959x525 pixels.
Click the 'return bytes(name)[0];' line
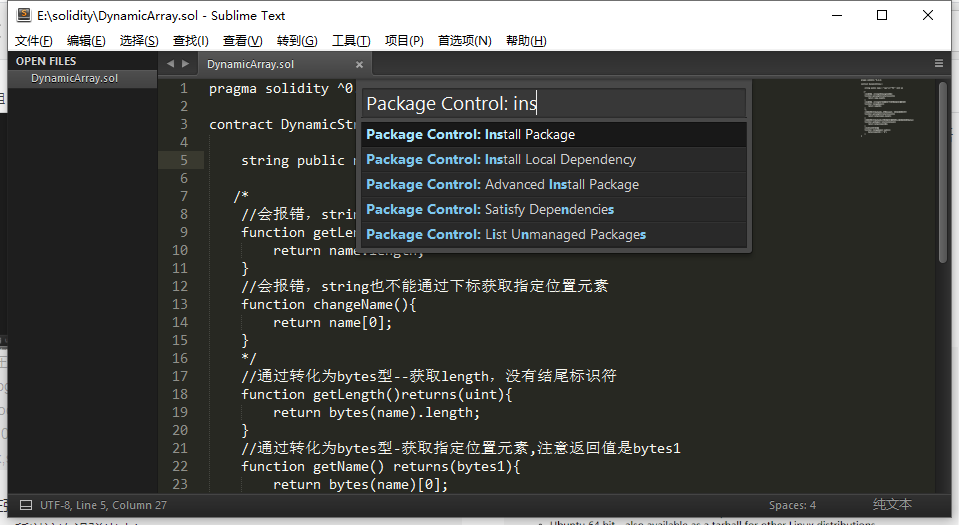tap(360, 485)
